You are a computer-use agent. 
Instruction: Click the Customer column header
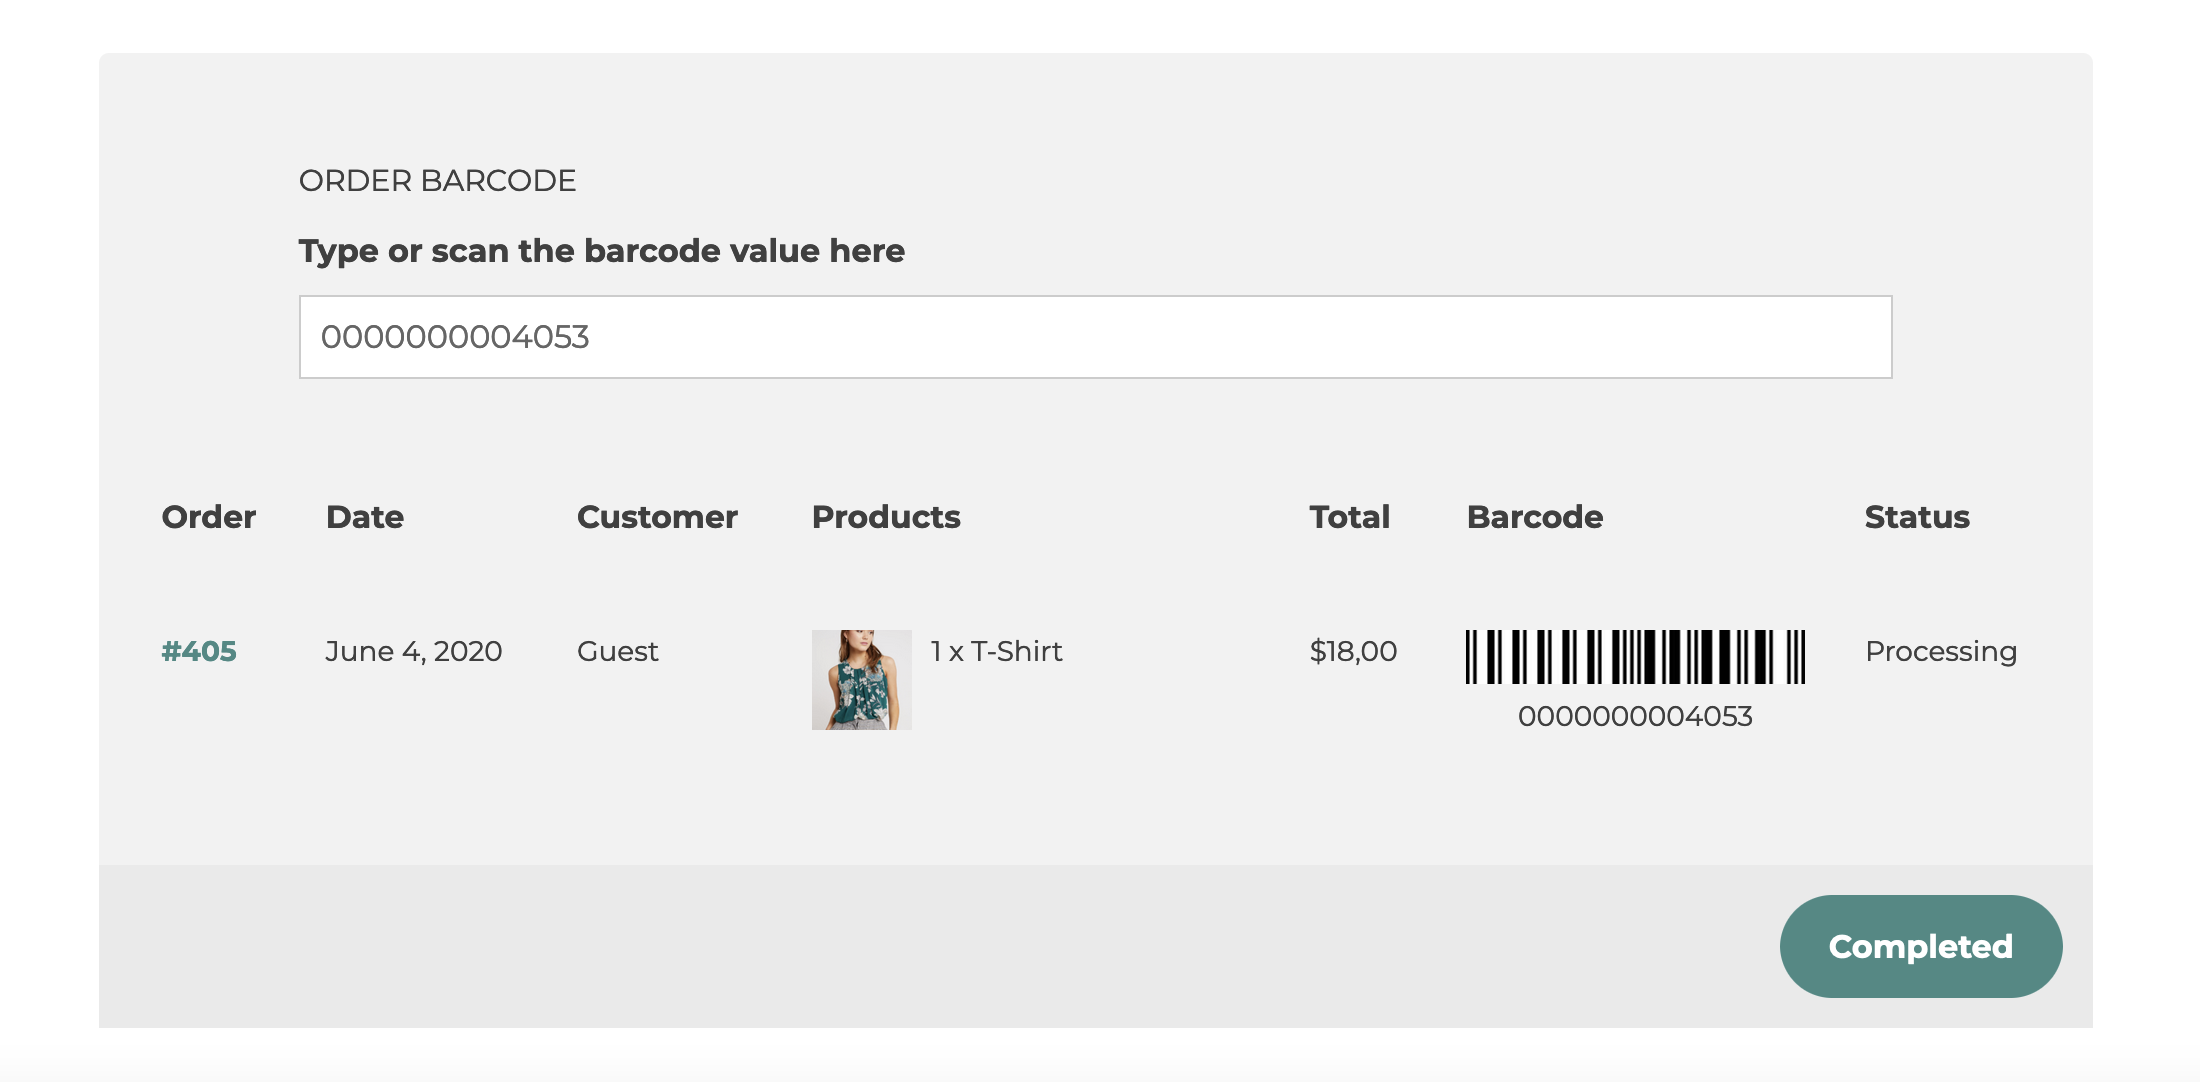coord(657,517)
